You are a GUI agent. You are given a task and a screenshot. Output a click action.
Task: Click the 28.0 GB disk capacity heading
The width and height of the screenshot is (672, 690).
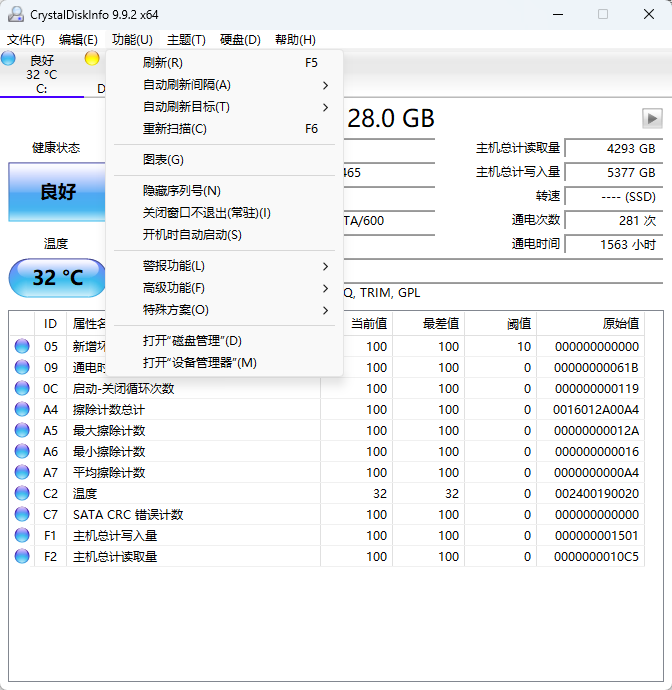click(x=390, y=118)
